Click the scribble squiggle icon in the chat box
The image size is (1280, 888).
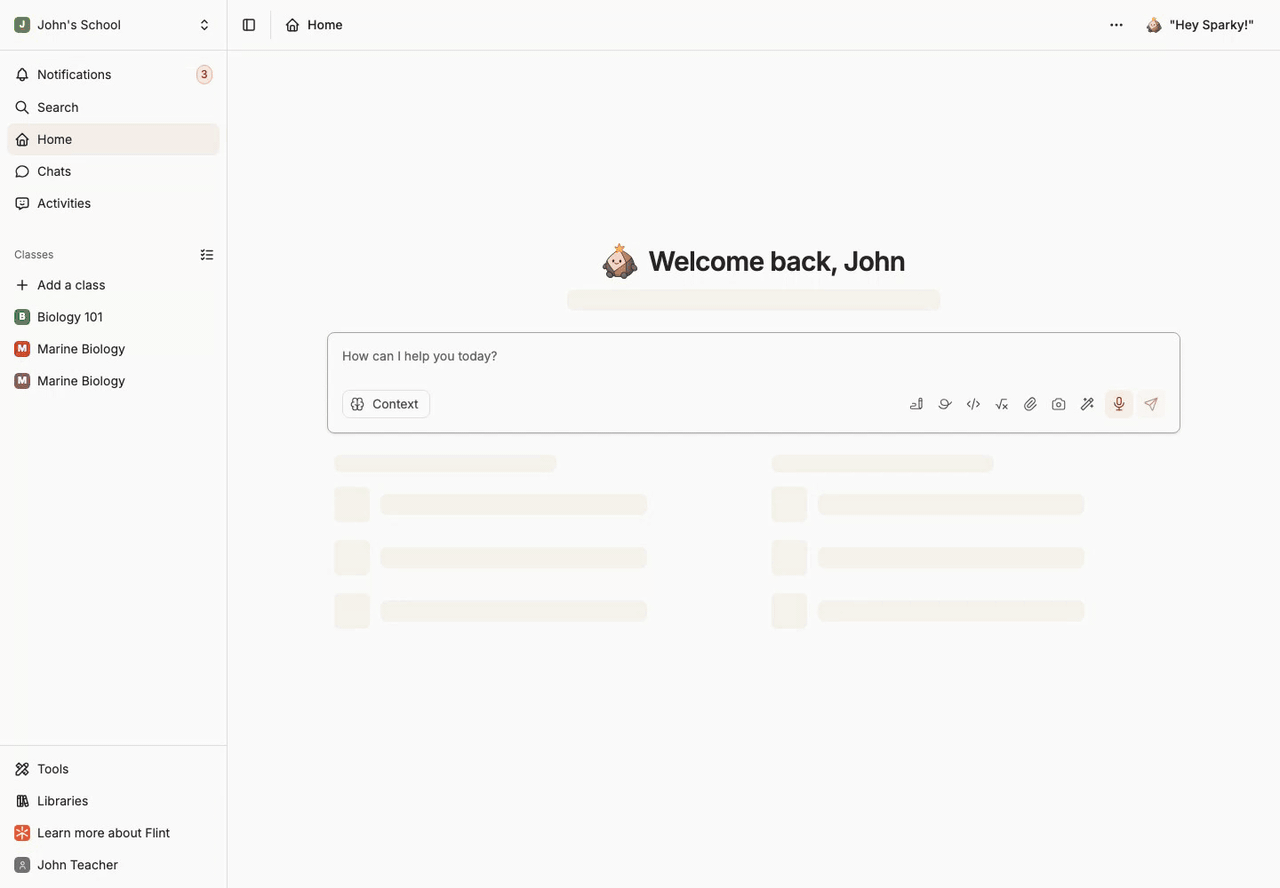pos(945,404)
